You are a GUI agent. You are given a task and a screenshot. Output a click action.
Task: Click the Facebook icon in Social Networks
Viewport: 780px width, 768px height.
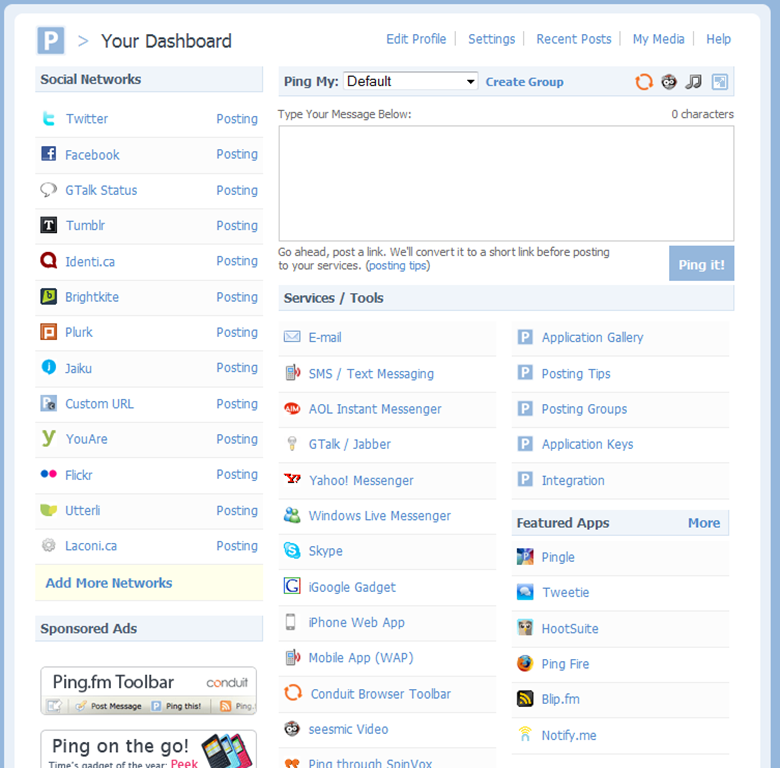coord(48,154)
